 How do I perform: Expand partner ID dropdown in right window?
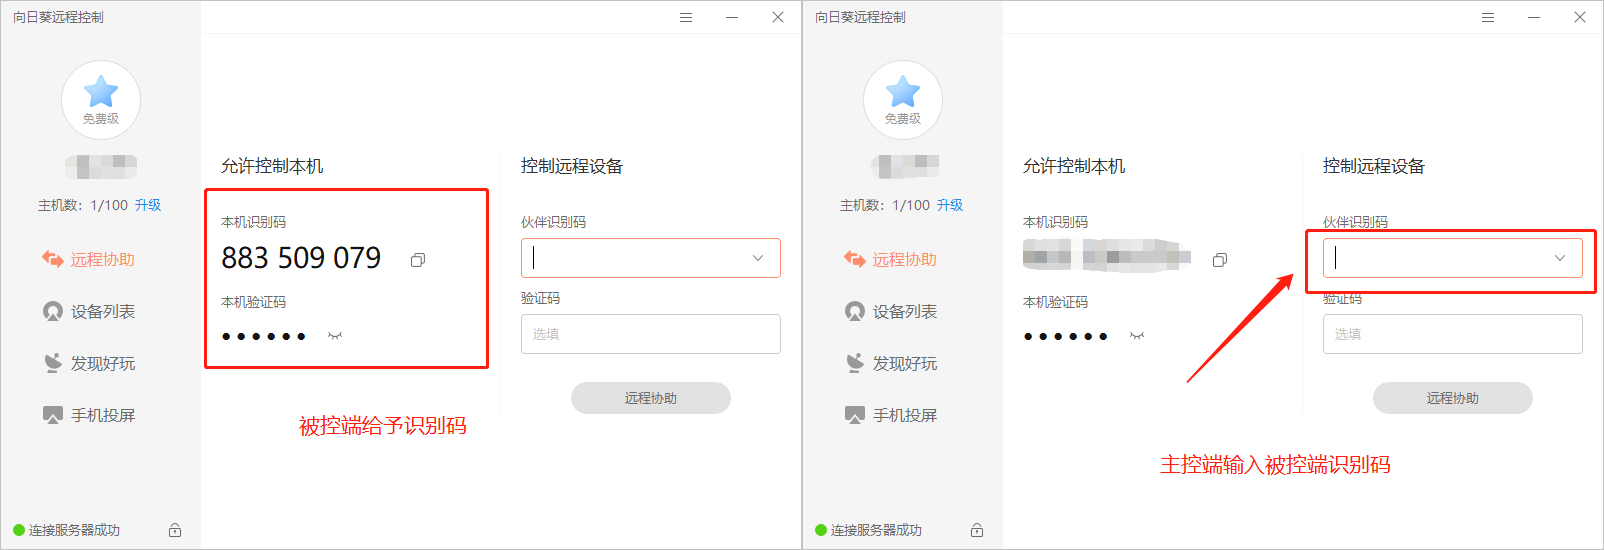pyautogui.click(x=1560, y=258)
